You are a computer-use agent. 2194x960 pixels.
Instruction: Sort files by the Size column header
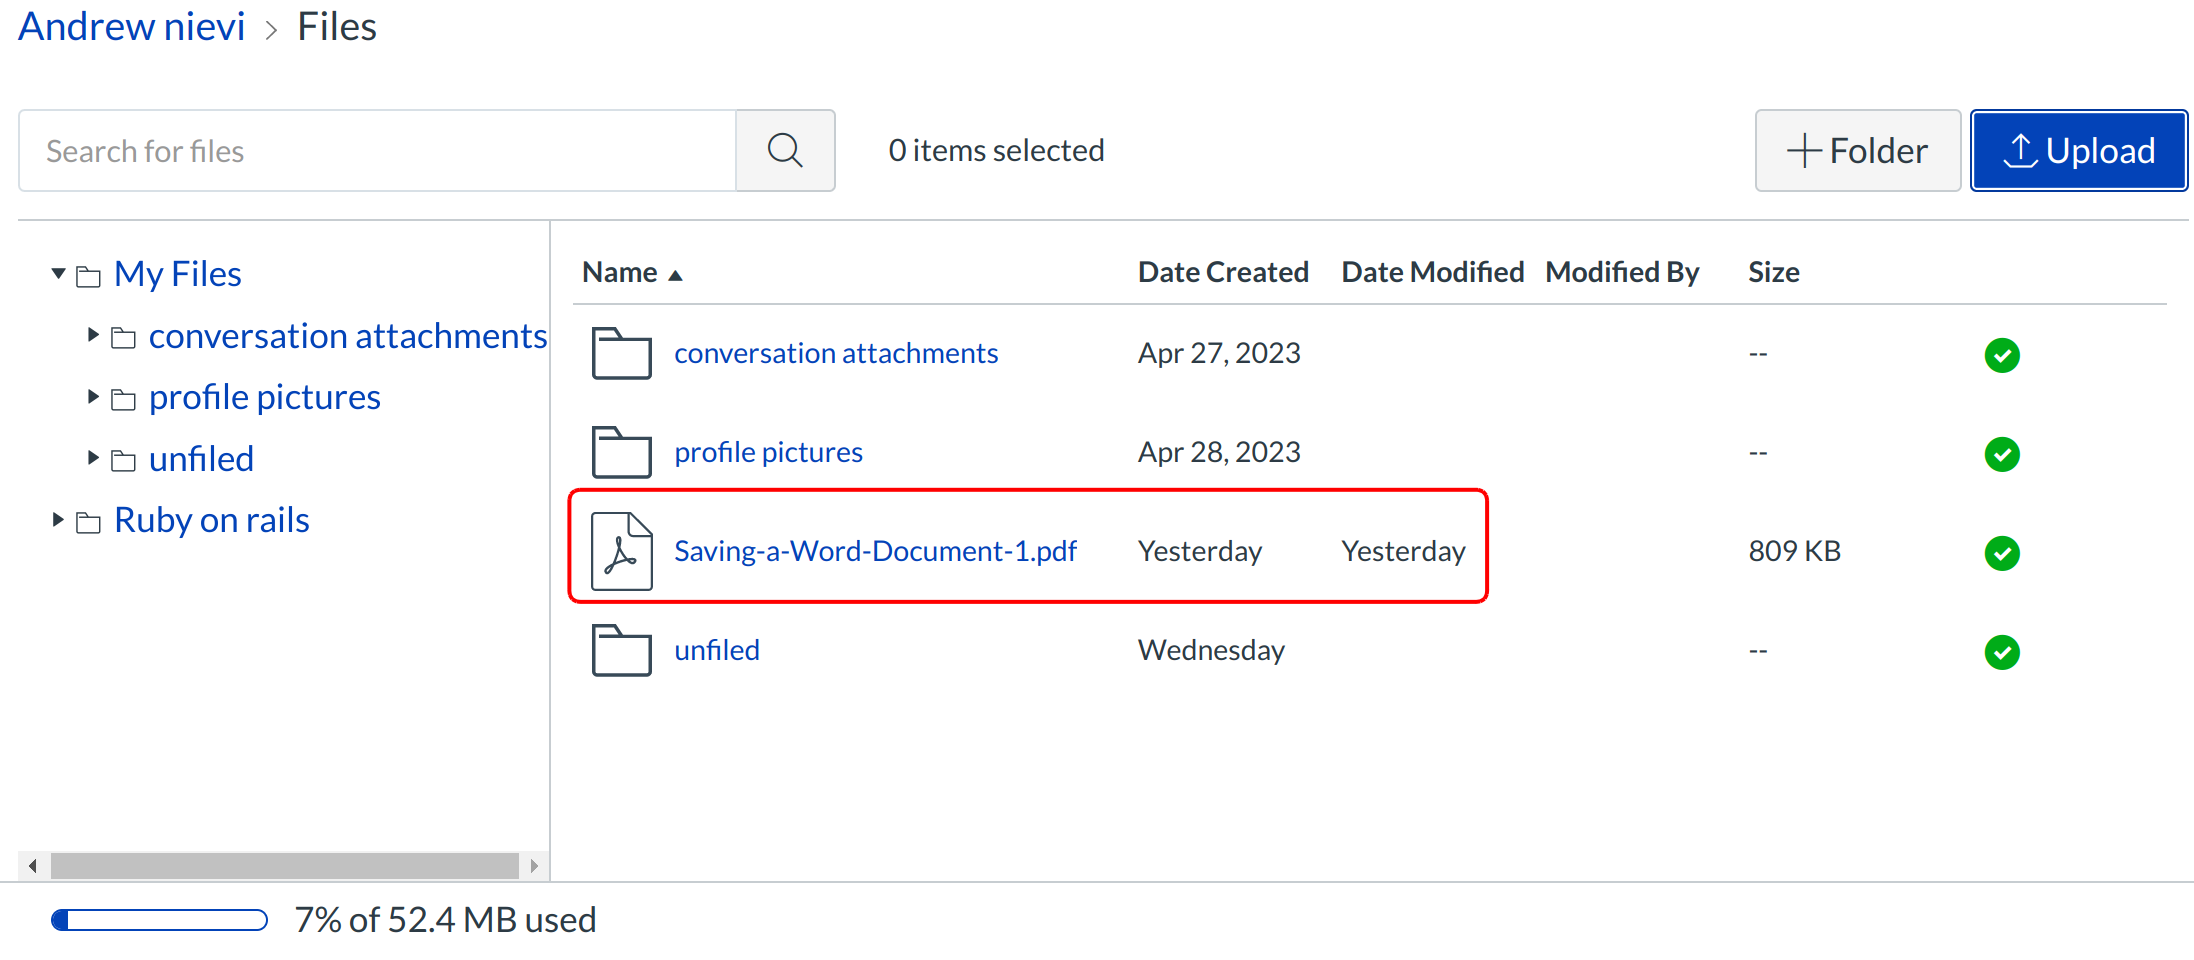click(1773, 273)
